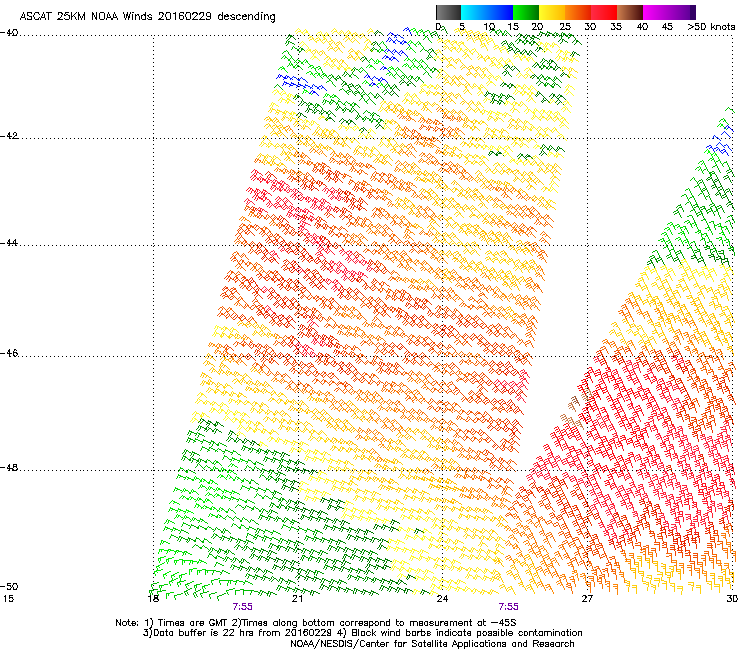Click the 21 longitude axis label
Viewport: 740px width, 650px height.
(x=297, y=599)
